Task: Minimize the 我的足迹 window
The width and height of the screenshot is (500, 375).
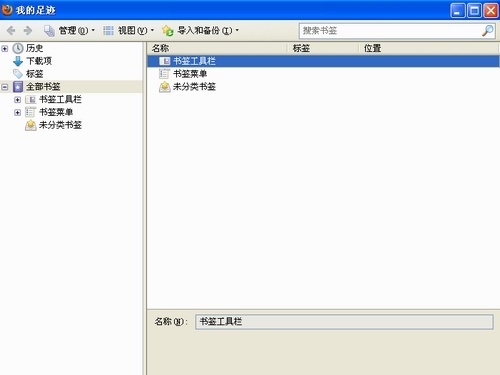Action: pos(458,10)
